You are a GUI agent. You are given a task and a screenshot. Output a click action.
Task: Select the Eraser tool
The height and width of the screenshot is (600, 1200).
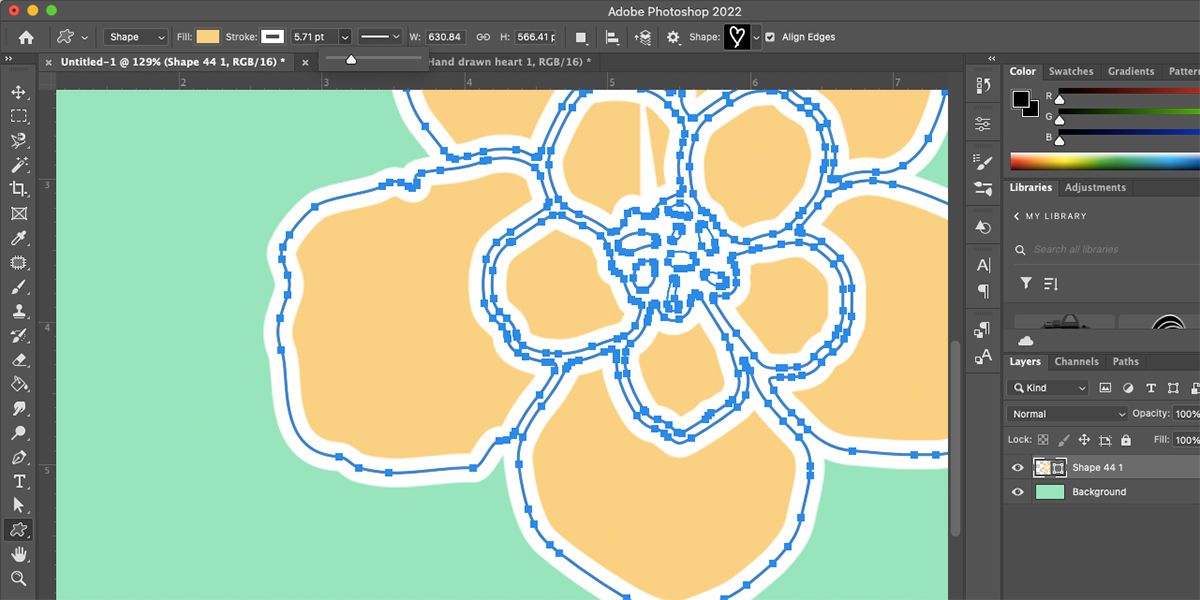(19, 360)
